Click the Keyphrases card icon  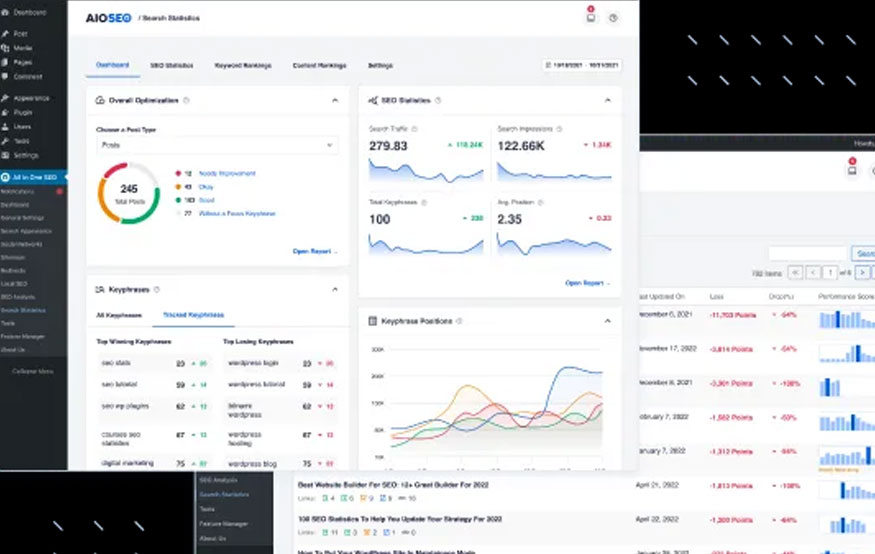coord(100,290)
